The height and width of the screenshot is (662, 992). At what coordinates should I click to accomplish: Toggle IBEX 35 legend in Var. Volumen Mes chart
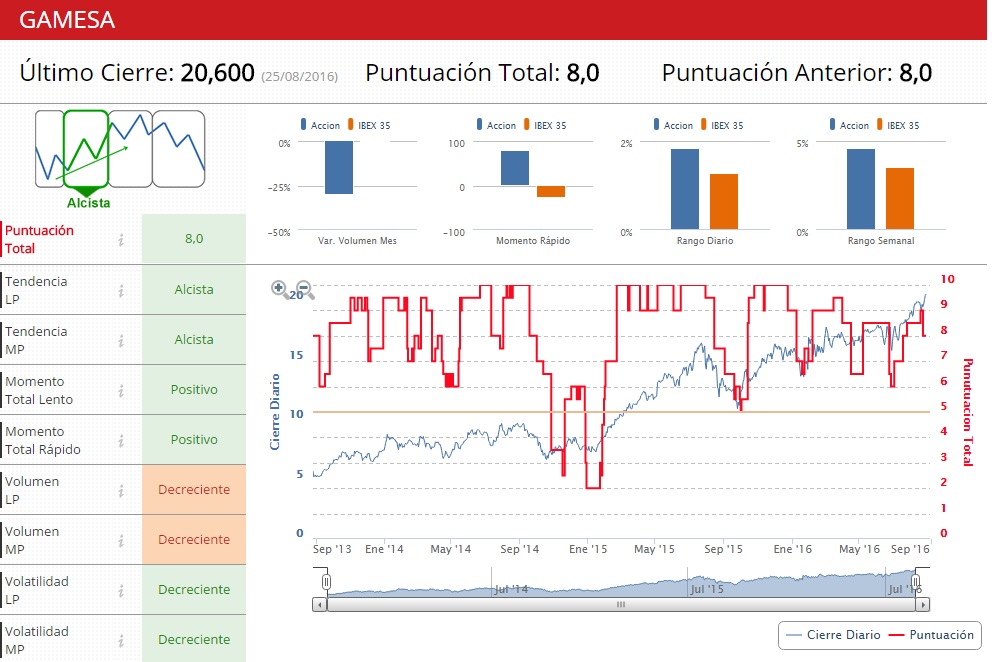click(x=369, y=125)
